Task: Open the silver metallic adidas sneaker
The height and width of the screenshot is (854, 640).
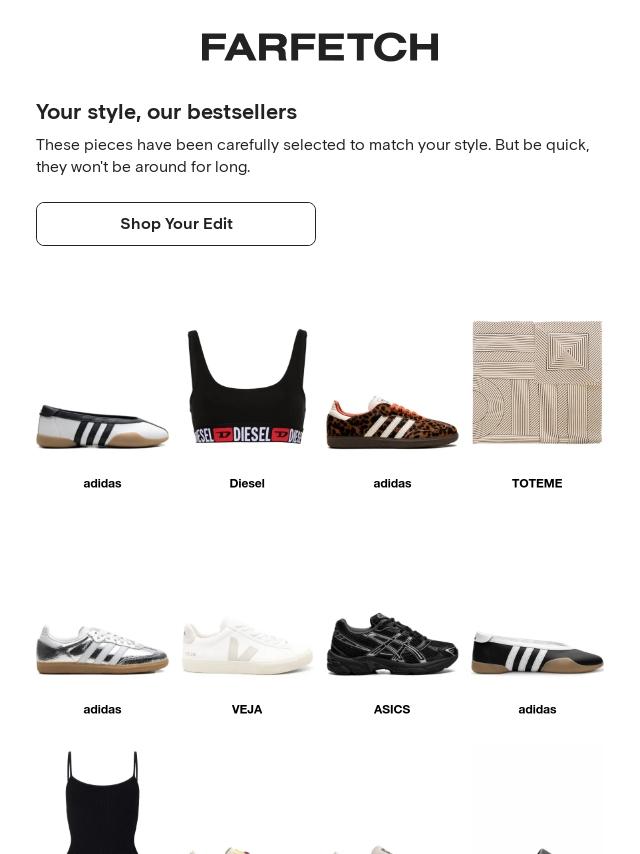Action: point(102,650)
